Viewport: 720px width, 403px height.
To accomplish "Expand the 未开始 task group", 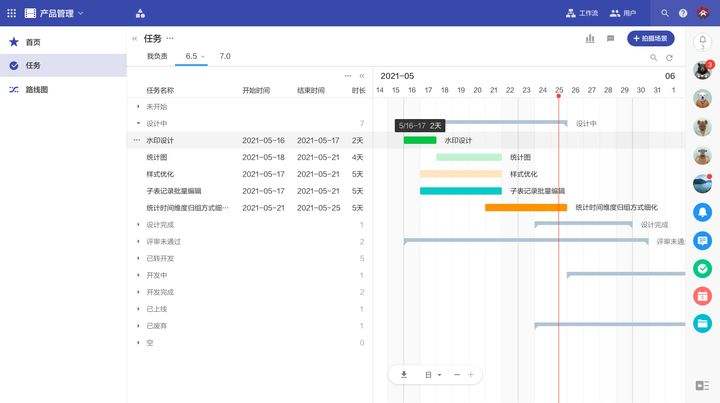I will tap(138, 106).
